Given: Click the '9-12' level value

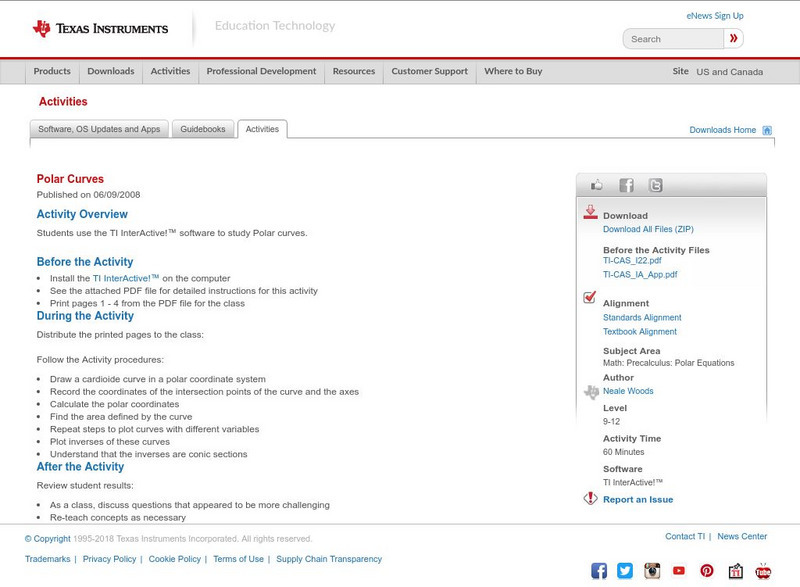Looking at the screenshot, I should click(611, 422).
